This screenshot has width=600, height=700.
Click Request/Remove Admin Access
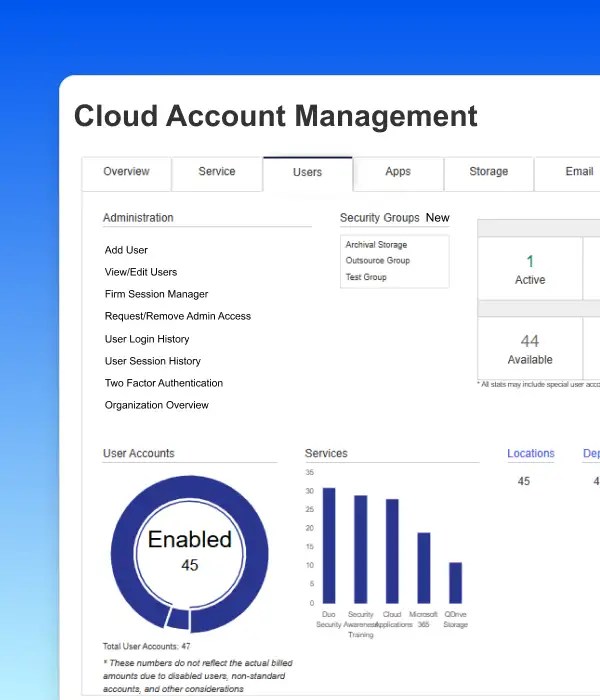pyautogui.click(x=178, y=316)
